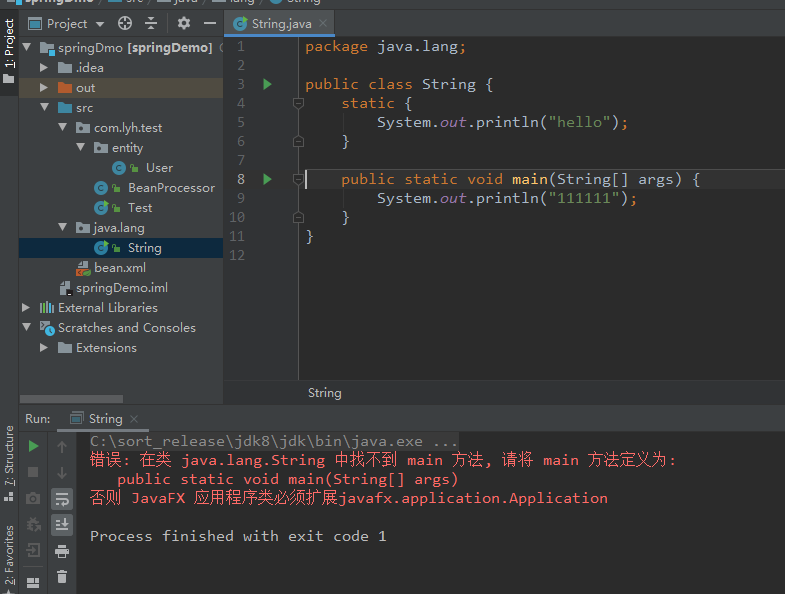The height and width of the screenshot is (594, 785).
Task: Fold the main method at line 8
Action: 298,179
